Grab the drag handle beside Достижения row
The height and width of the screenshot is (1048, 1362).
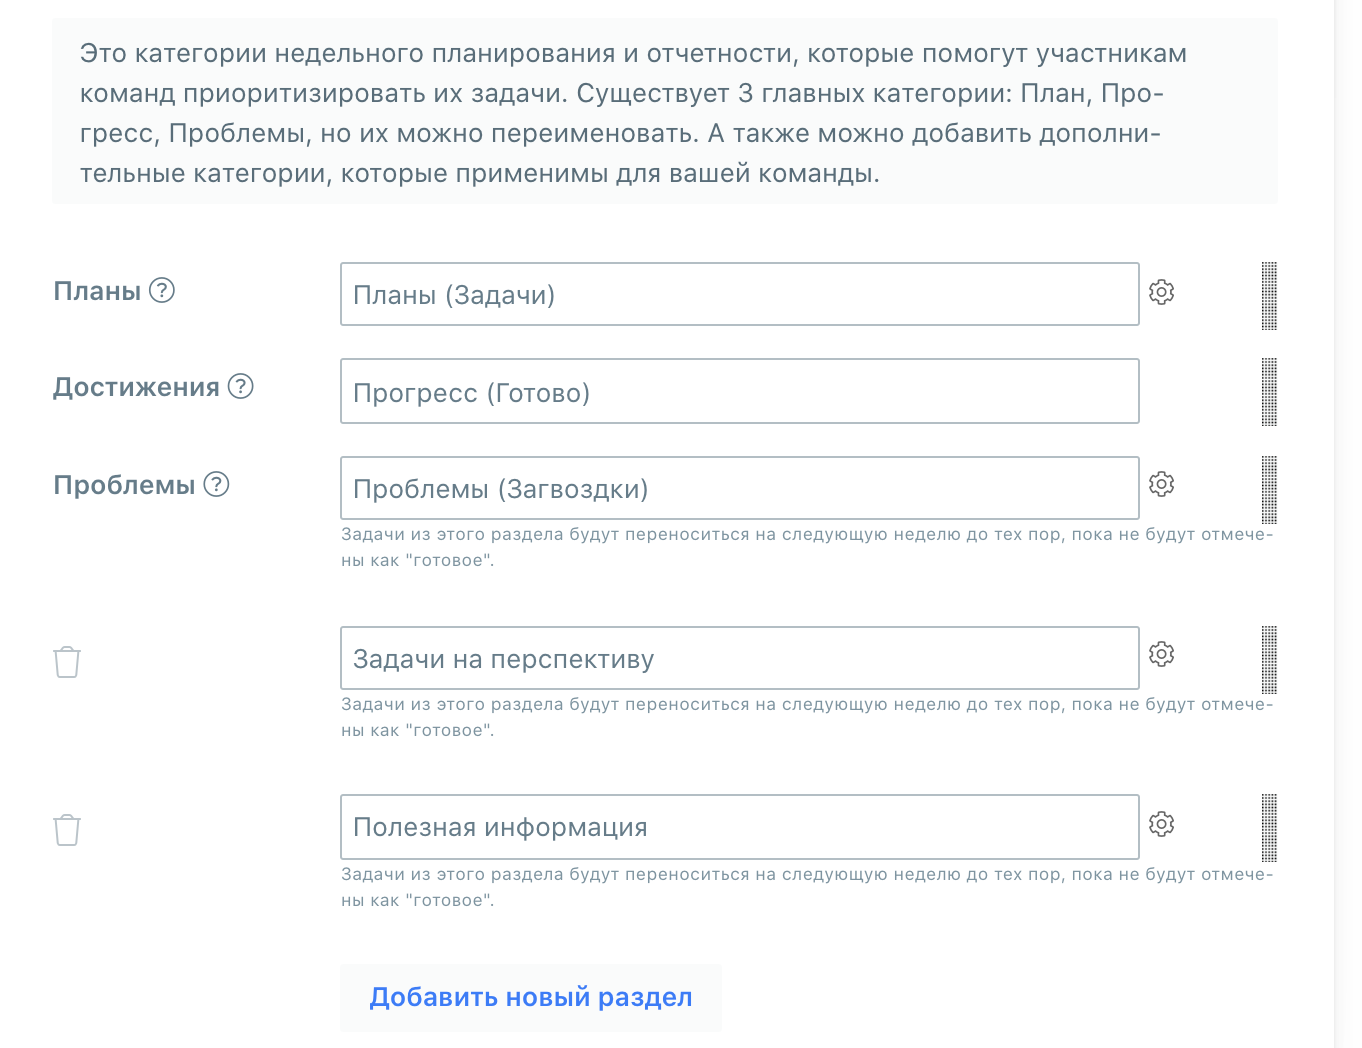point(1270,391)
